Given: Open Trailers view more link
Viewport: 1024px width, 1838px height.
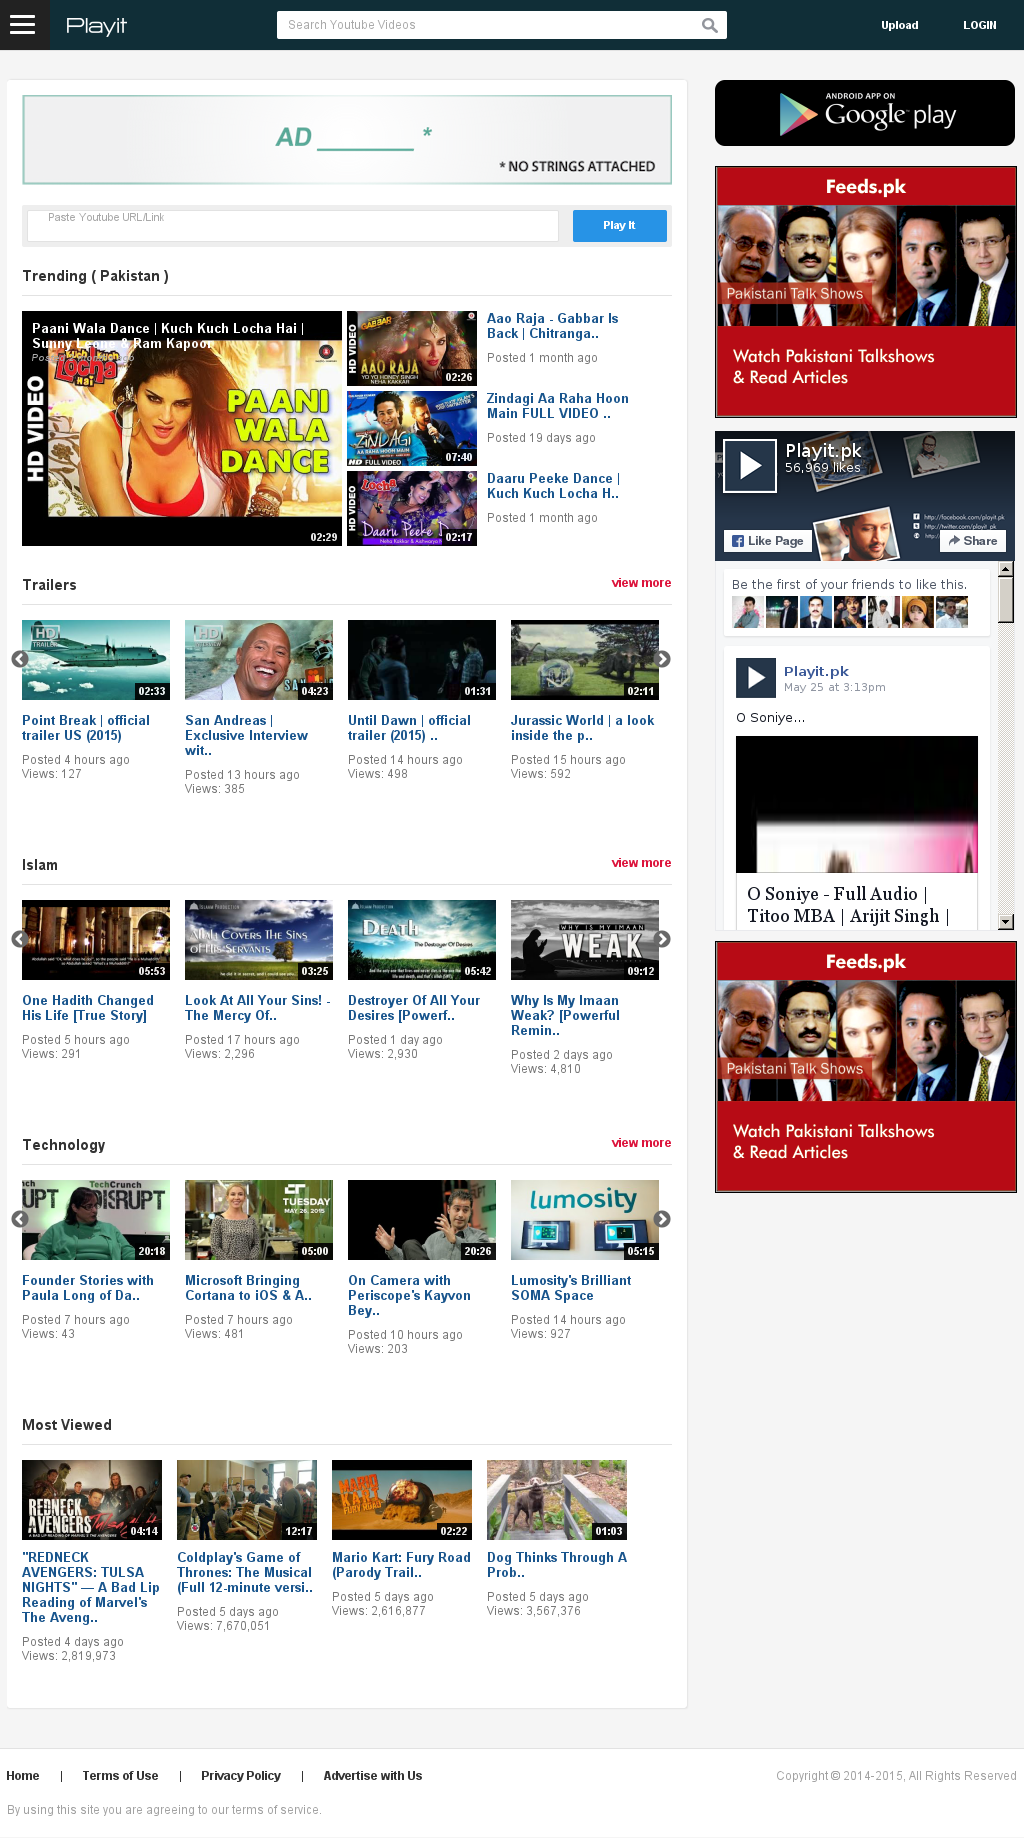Looking at the screenshot, I should (641, 583).
